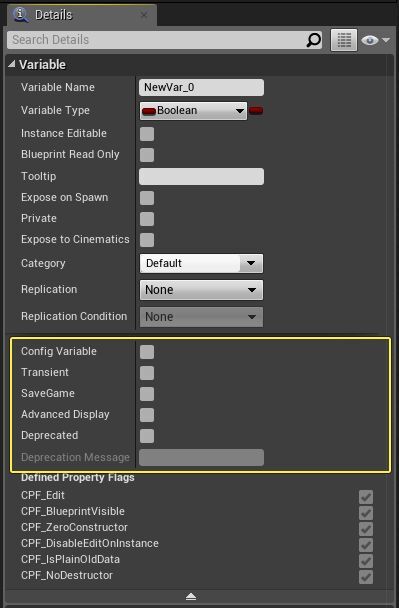
Task: Toggle the Advanced Display checkbox
Action: tap(147, 415)
